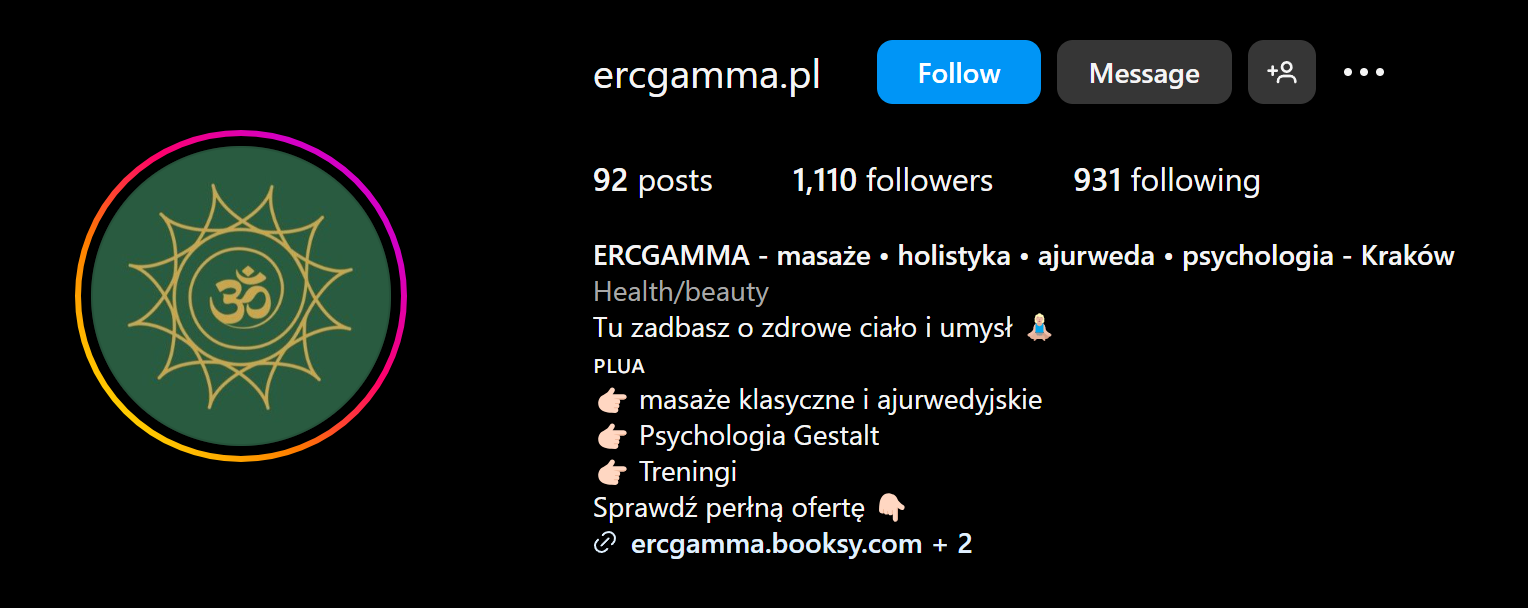The image size is (1528, 608).
Task: Click the 92 posts count
Action: (x=653, y=180)
